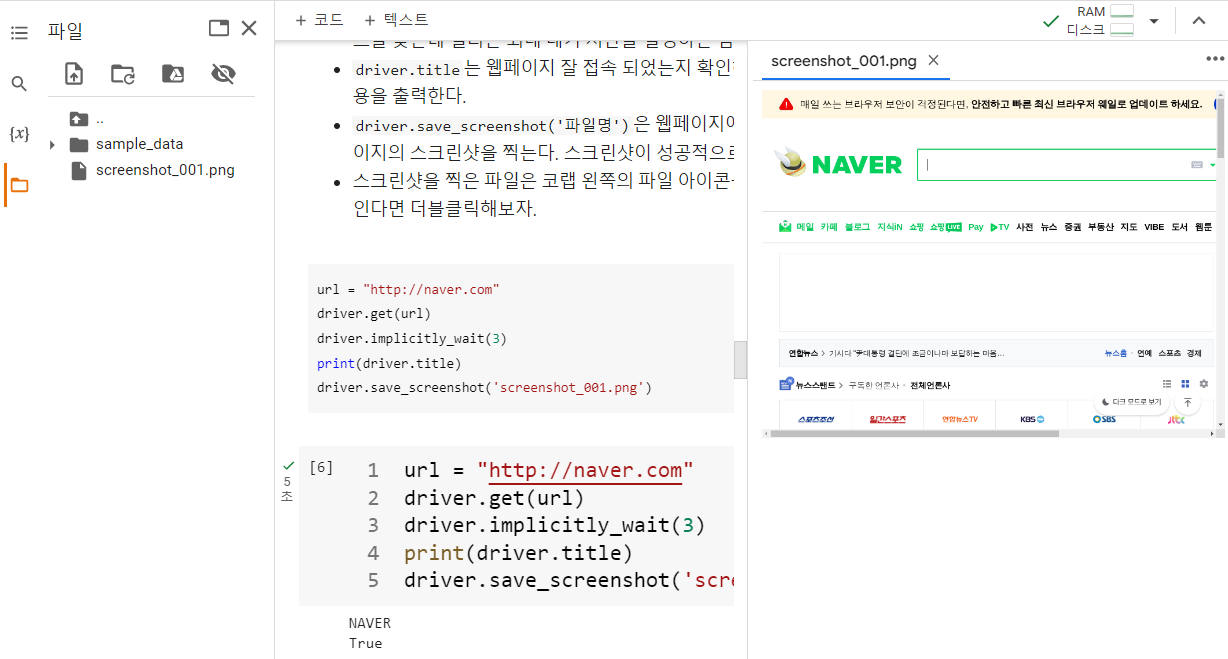This screenshot has width=1228, height=659.
Task: Open the preview pane more options menu
Action: [x=1215, y=59]
